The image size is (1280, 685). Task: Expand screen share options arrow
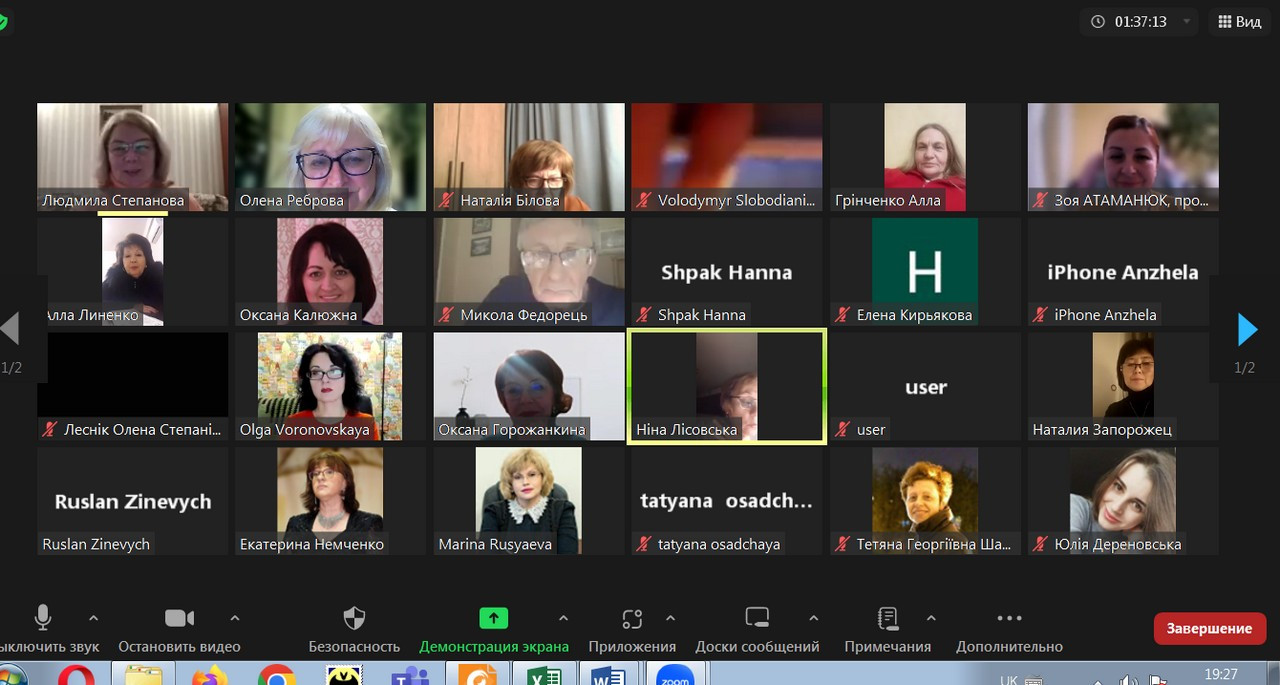(x=563, y=618)
